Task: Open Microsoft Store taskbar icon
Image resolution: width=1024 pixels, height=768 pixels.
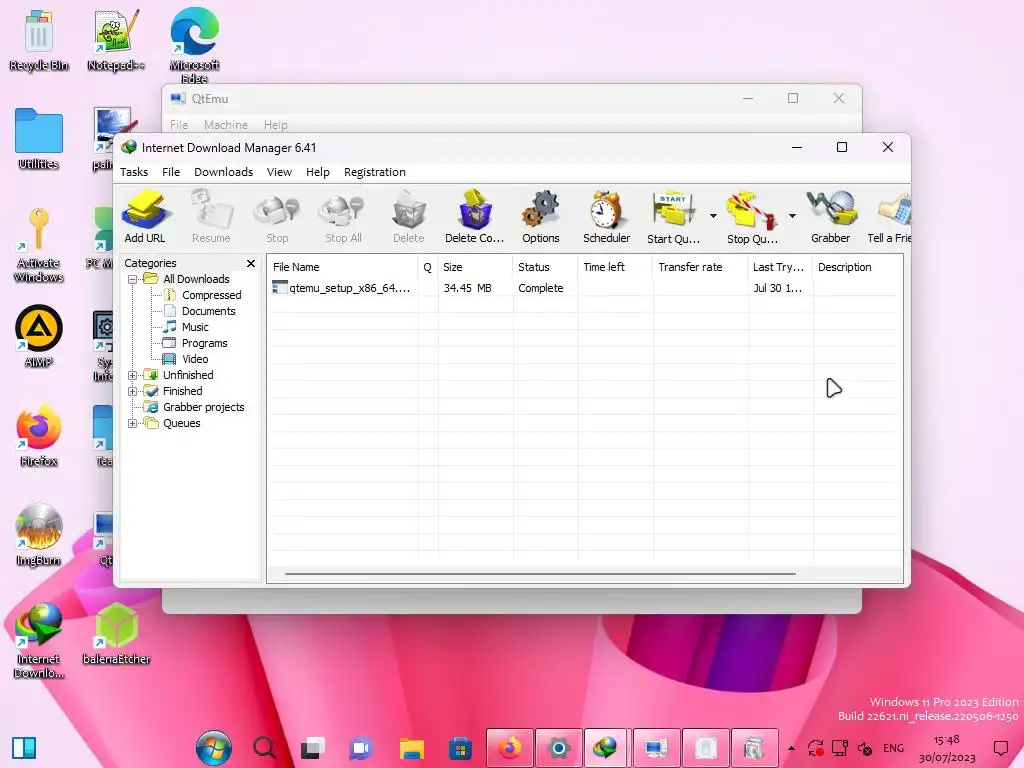Action: (x=460, y=748)
